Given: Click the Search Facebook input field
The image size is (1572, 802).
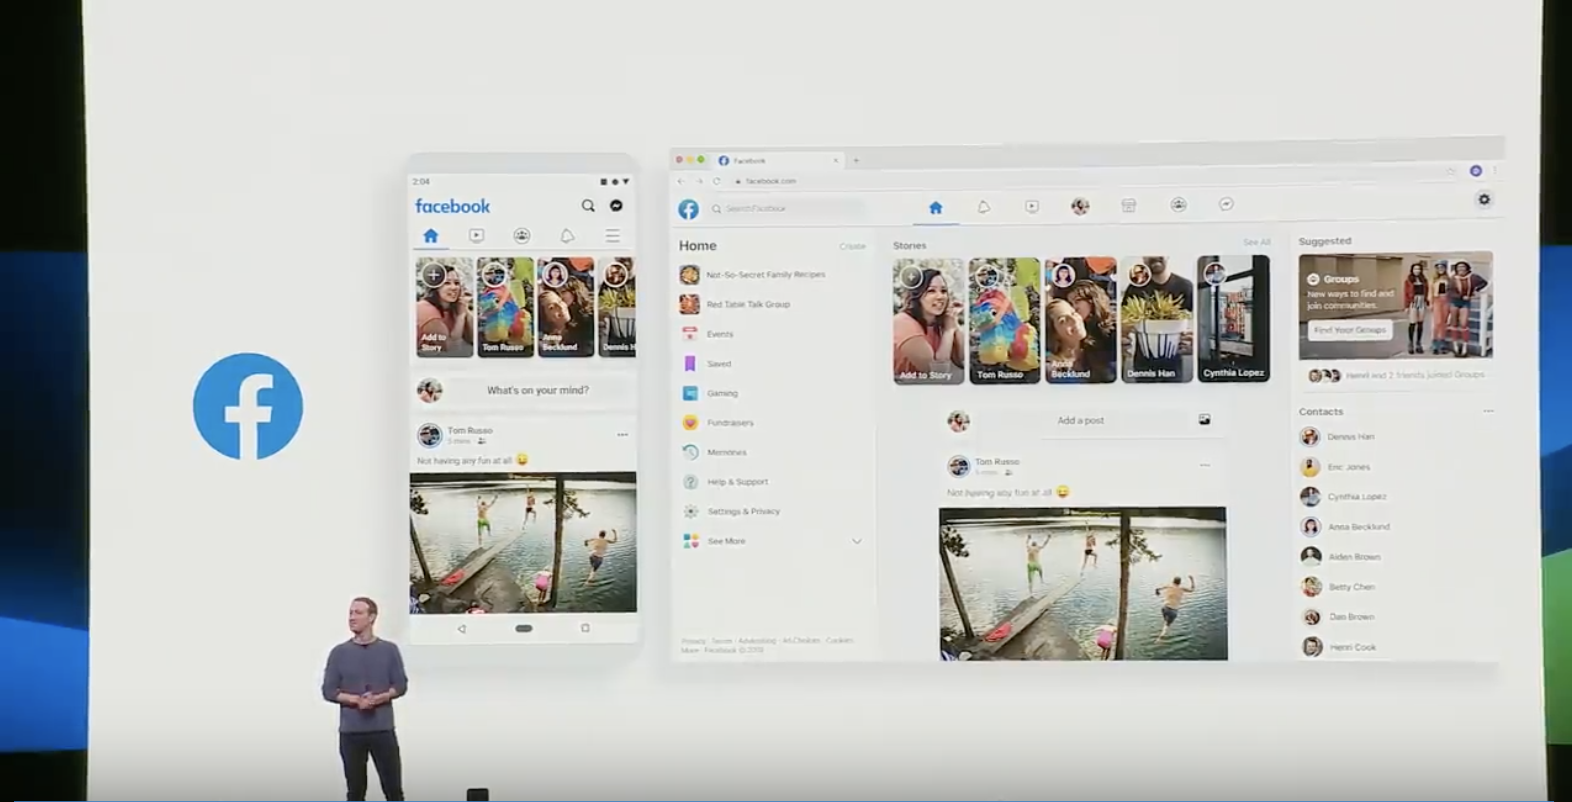Looking at the screenshot, I should click(790, 209).
